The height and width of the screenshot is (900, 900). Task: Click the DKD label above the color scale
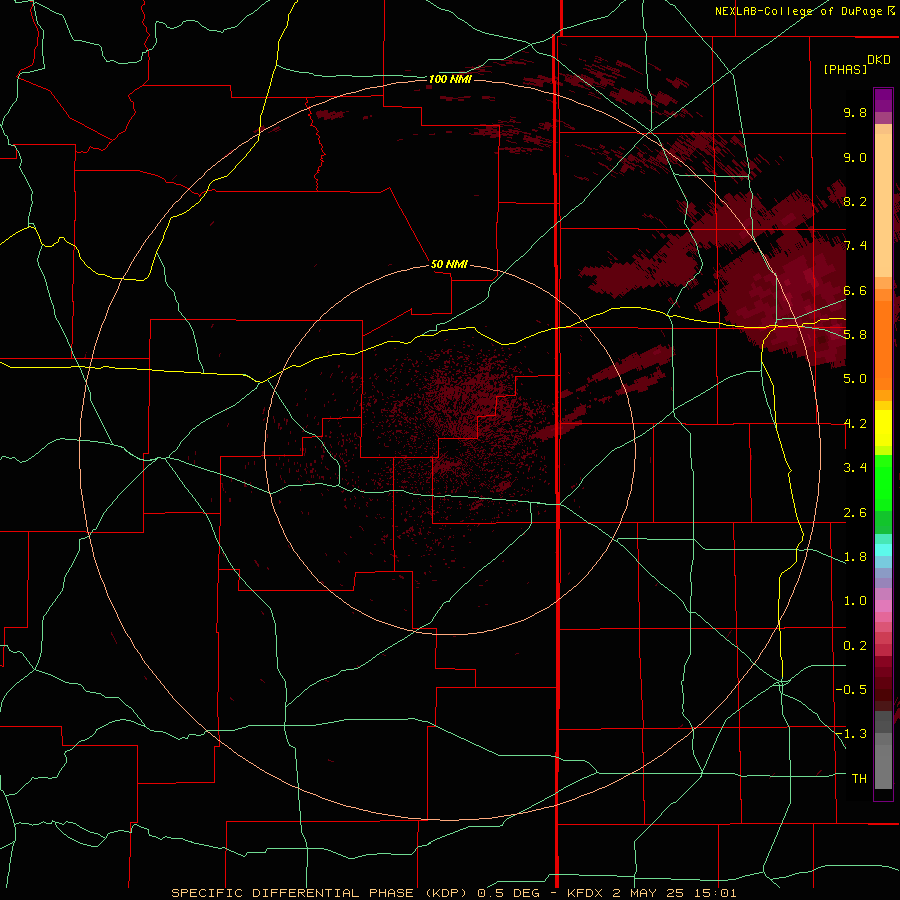(879, 60)
